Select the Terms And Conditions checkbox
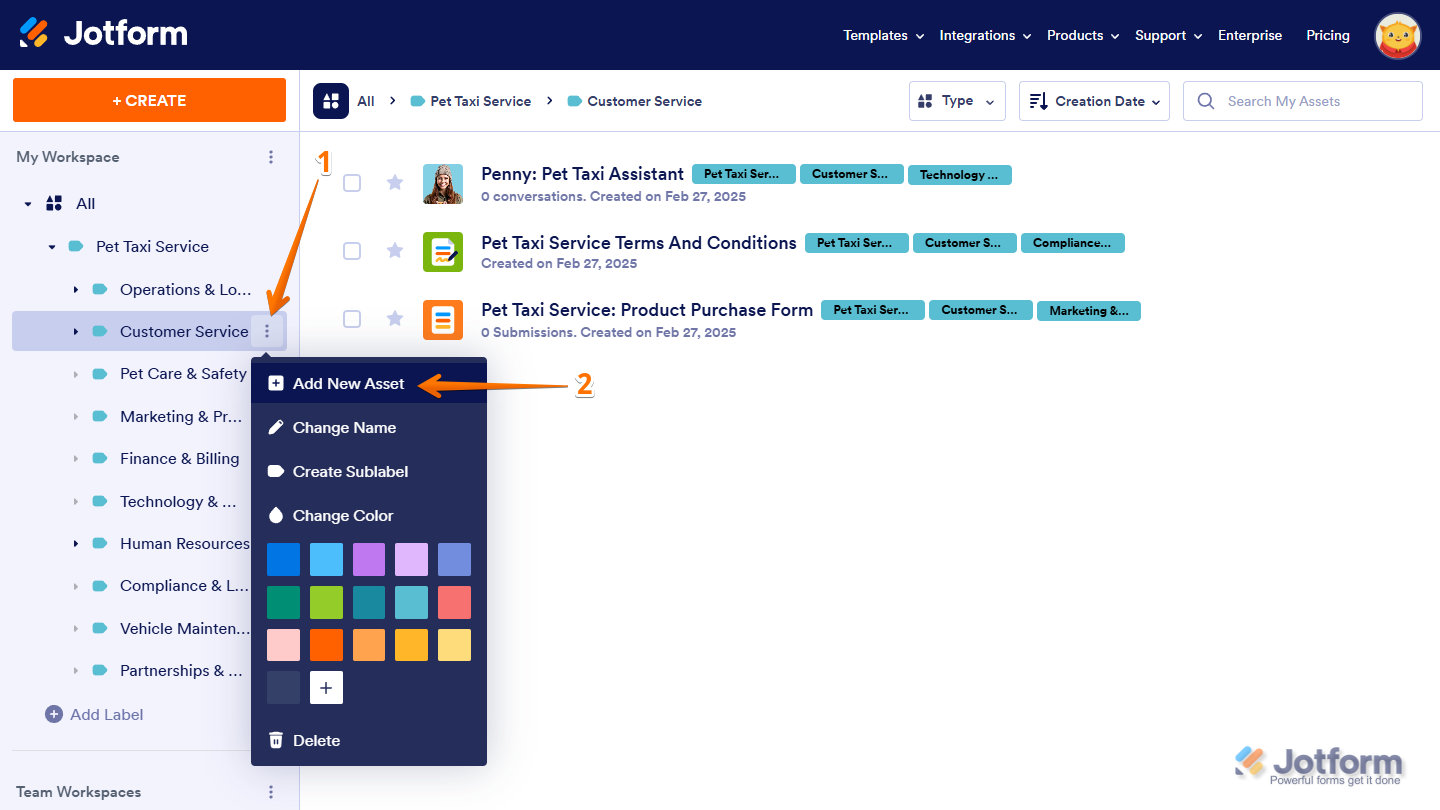Image resolution: width=1440 pixels, height=810 pixels. click(x=352, y=250)
